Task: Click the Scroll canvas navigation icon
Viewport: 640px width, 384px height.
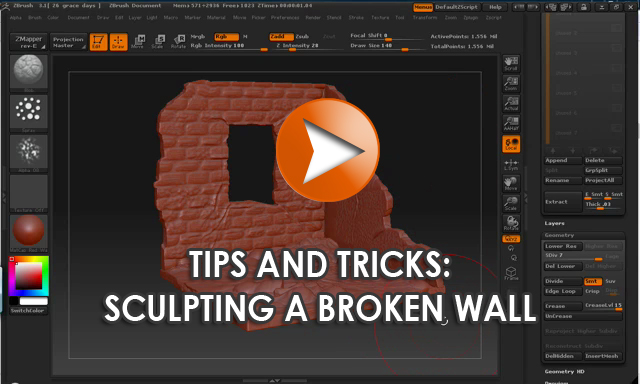Action: [x=511, y=64]
